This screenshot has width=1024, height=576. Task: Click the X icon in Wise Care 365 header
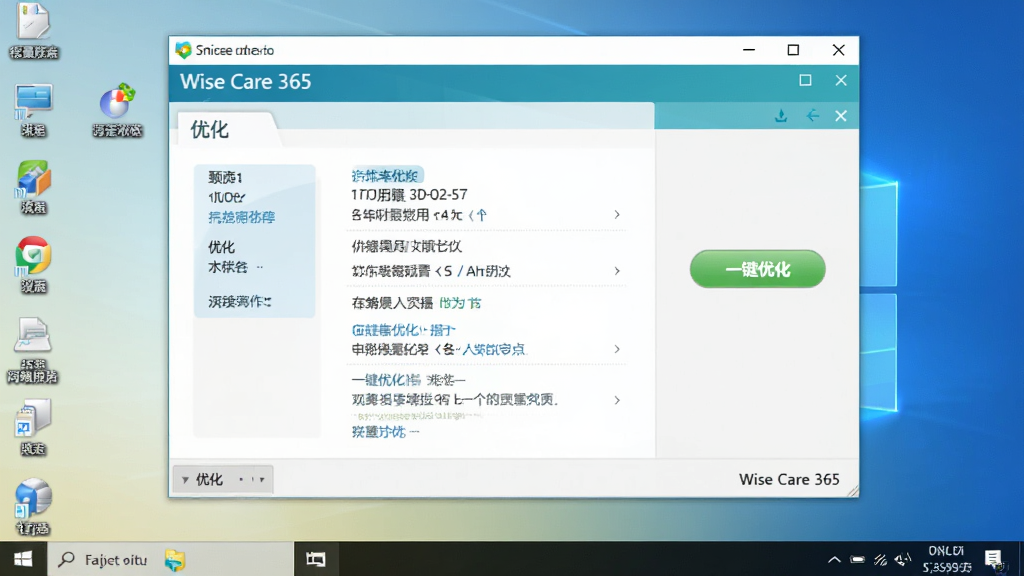pos(841,80)
